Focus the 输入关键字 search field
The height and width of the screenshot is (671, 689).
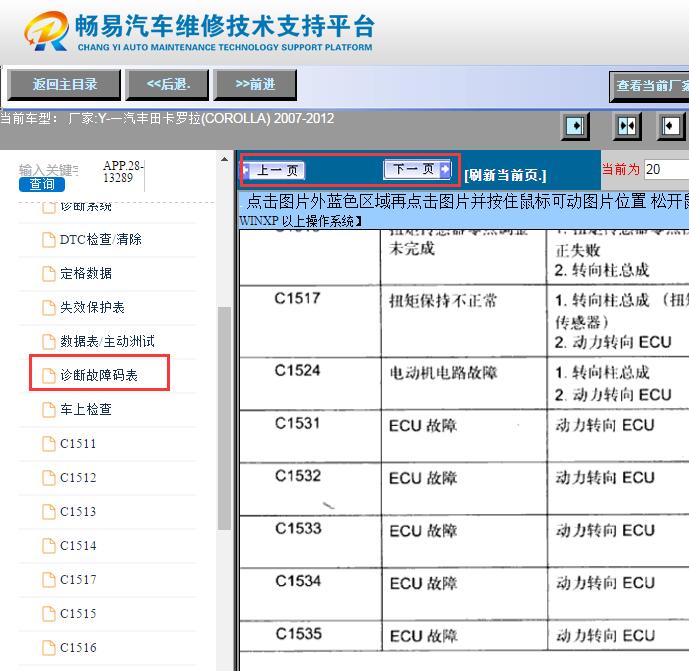click(49, 170)
